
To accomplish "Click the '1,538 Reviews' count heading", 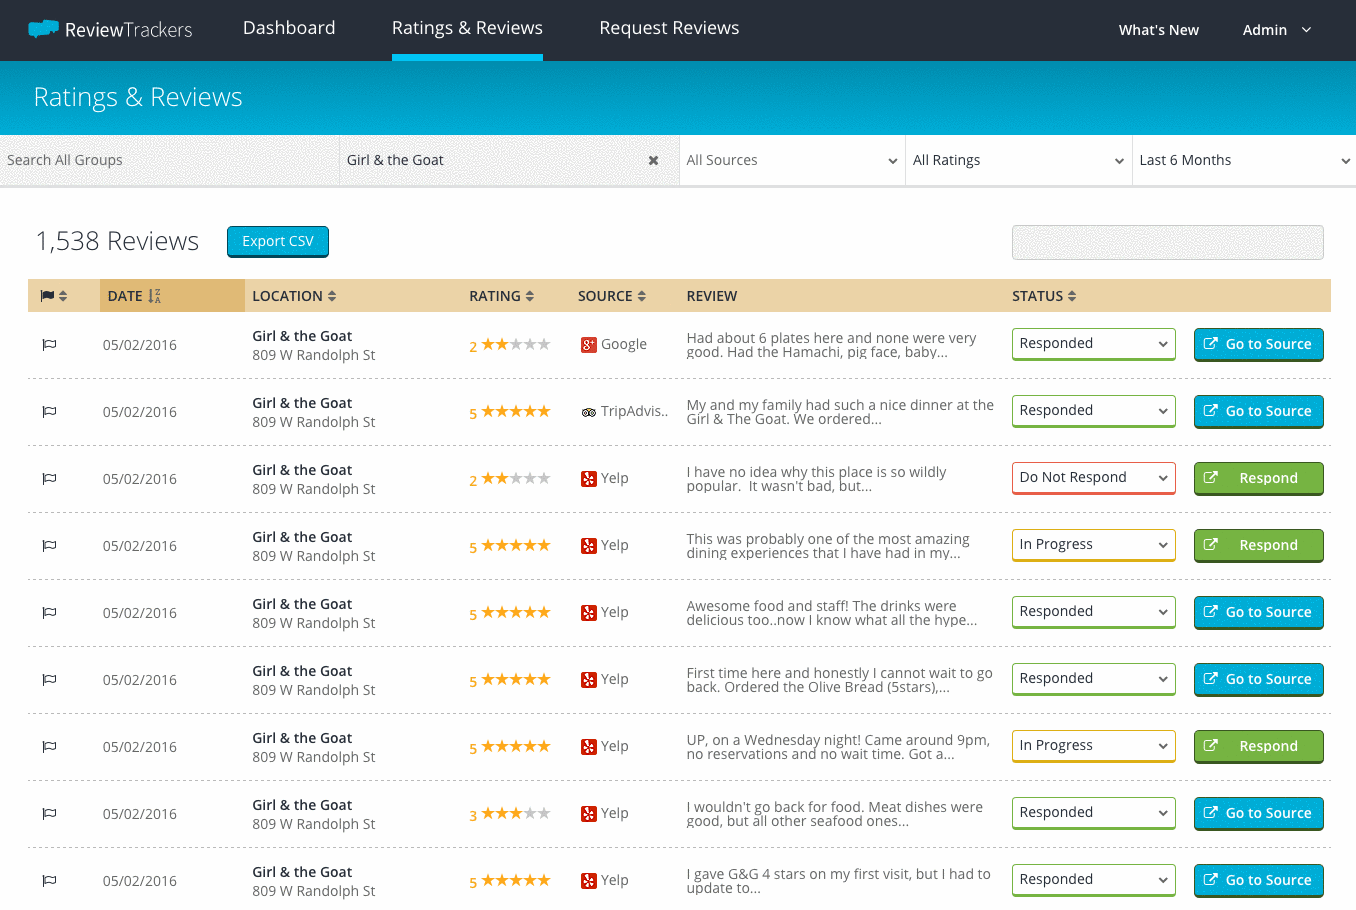I will [x=117, y=241].
